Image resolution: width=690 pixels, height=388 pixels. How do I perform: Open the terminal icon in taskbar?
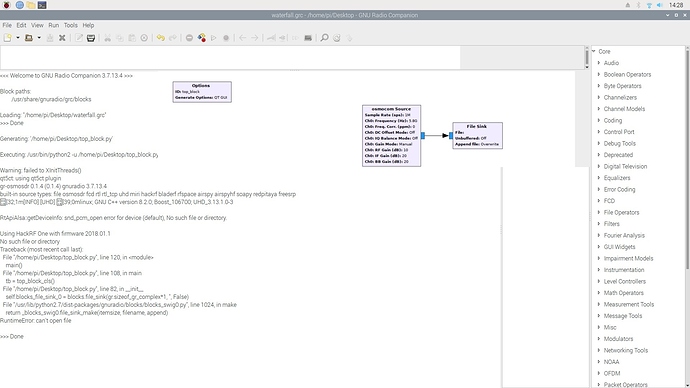click(42, 5)
